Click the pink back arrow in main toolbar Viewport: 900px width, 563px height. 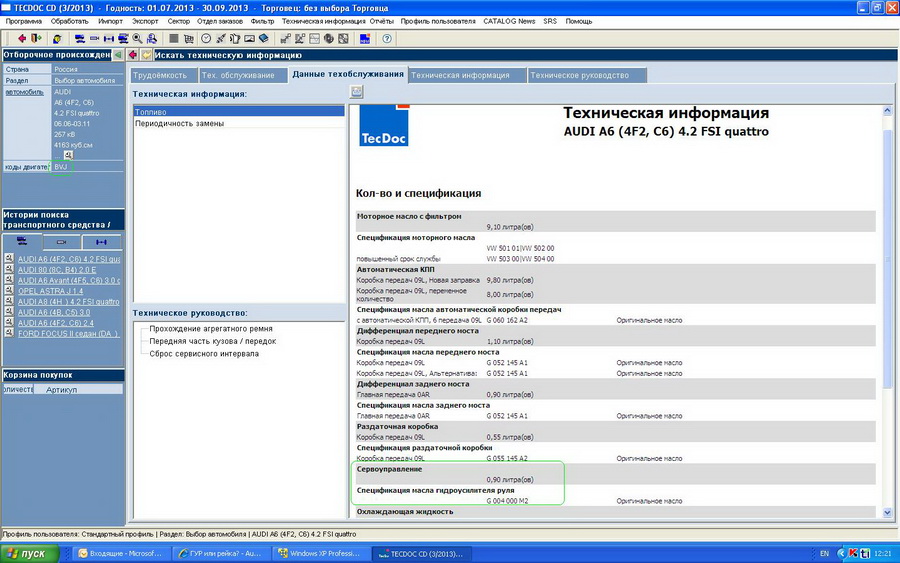tap(22, 38)
